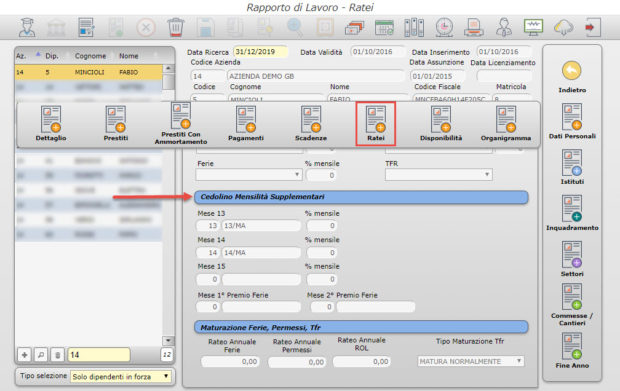Open the user with tie icon
The width and height of the screenshot is (620, 391).
pos(504,28)
